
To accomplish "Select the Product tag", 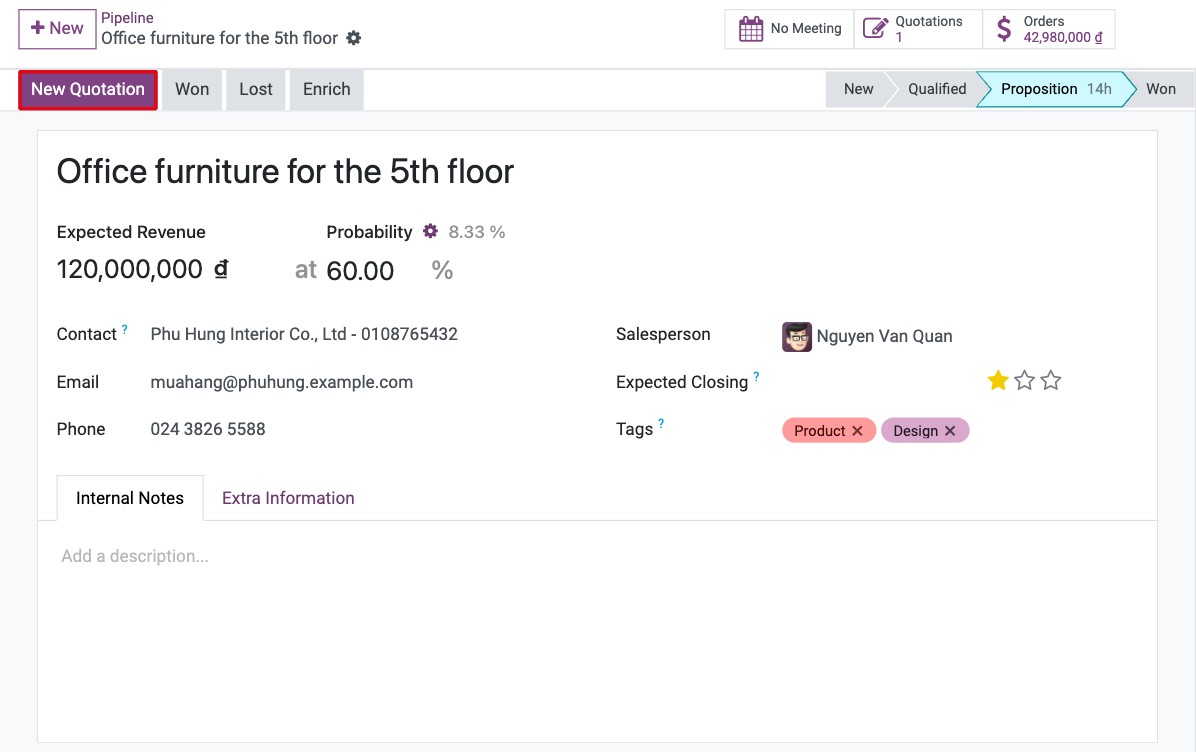I will [x=819, y=431].
